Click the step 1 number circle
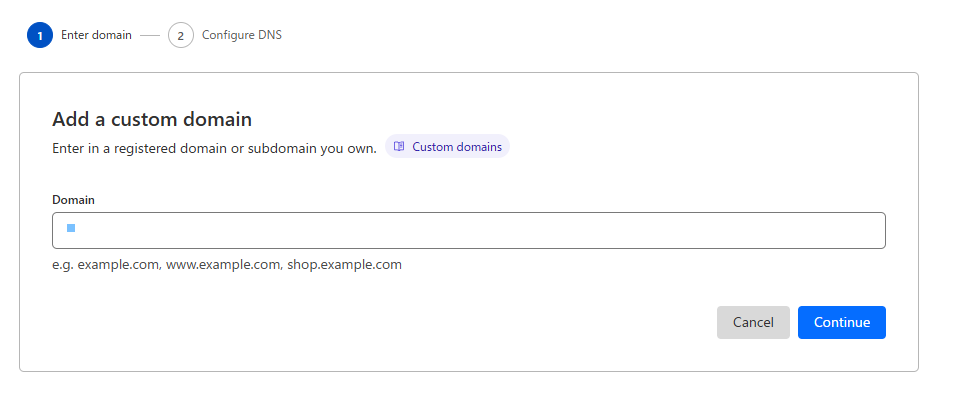 click(40, 35)
